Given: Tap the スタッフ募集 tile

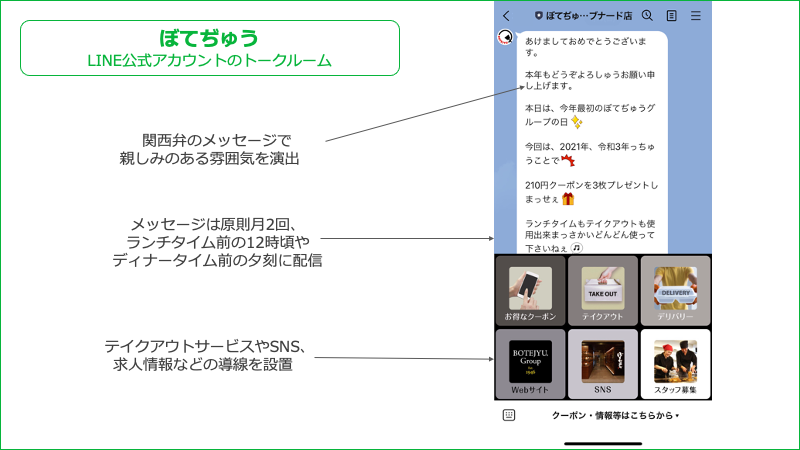Looking at the screenshot, I should point(675,364).
